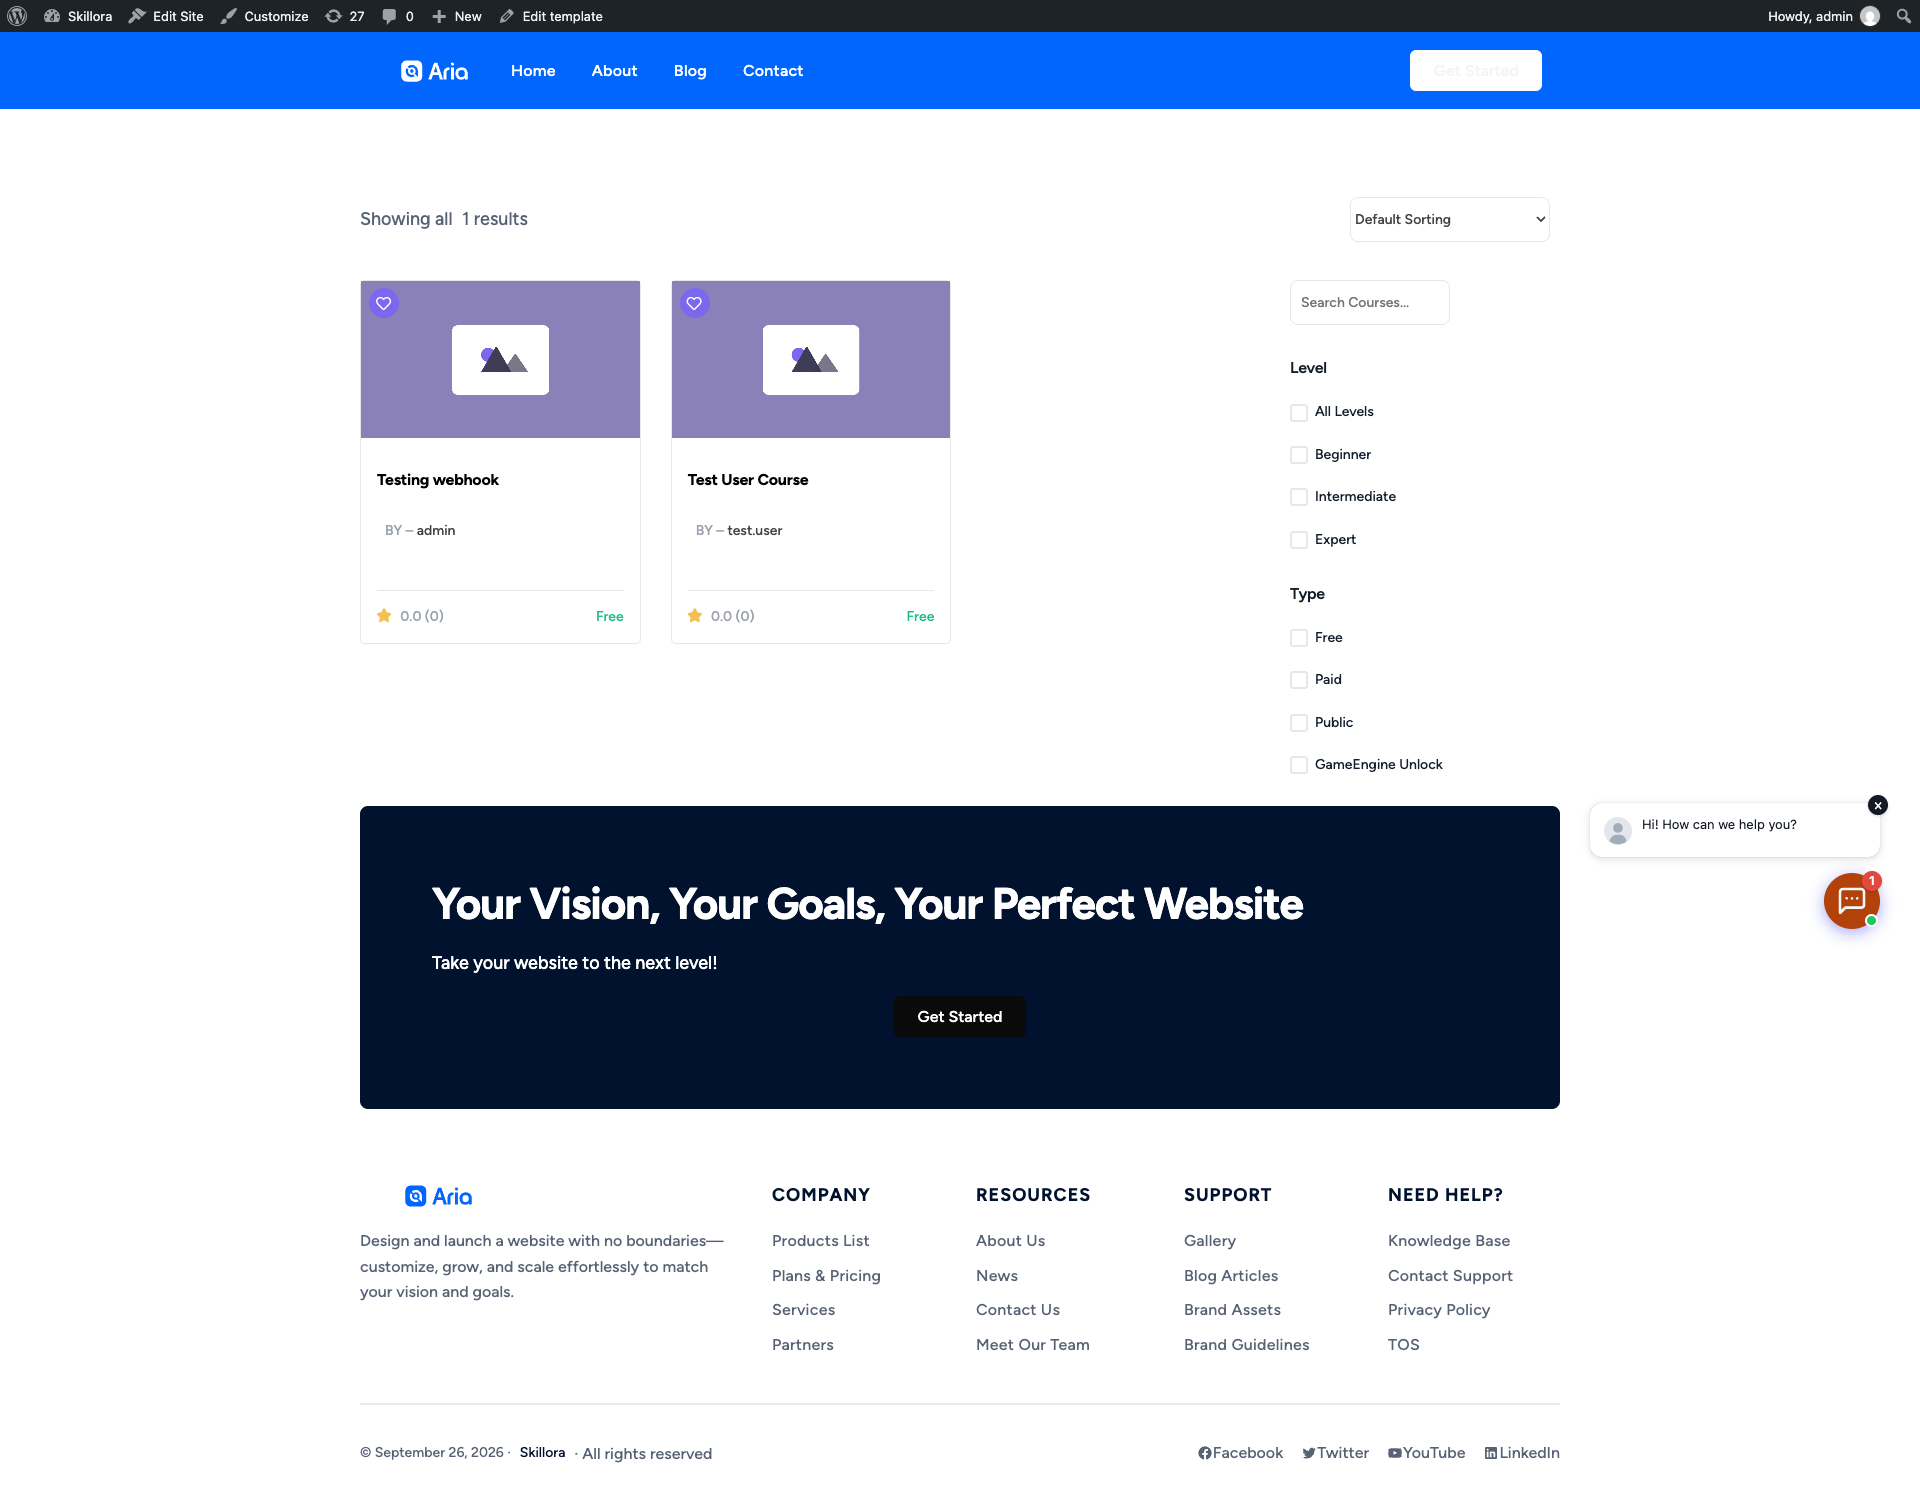1920x1502 pixels.
Task: Click the admin bar search magnifier icon
Action: 1903,16
